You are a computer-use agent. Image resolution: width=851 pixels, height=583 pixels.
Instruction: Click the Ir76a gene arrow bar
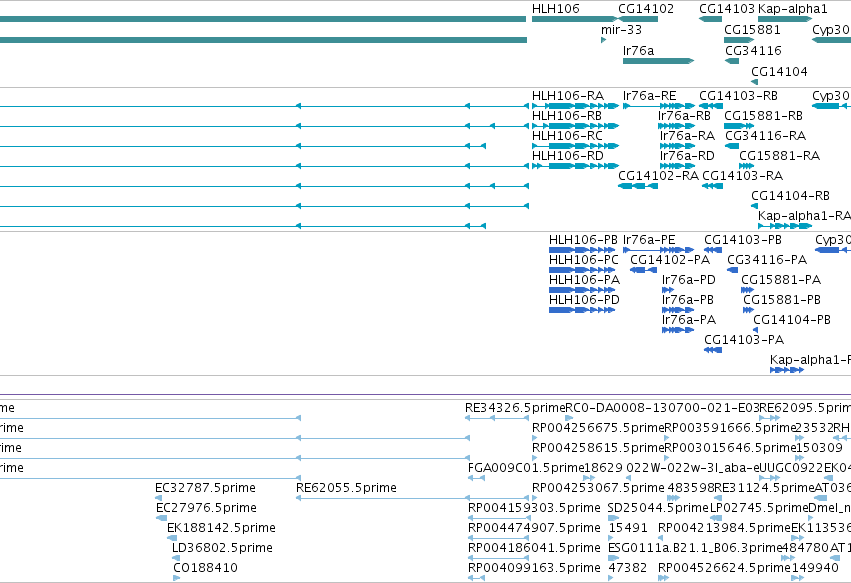click(x=658, y=61)
